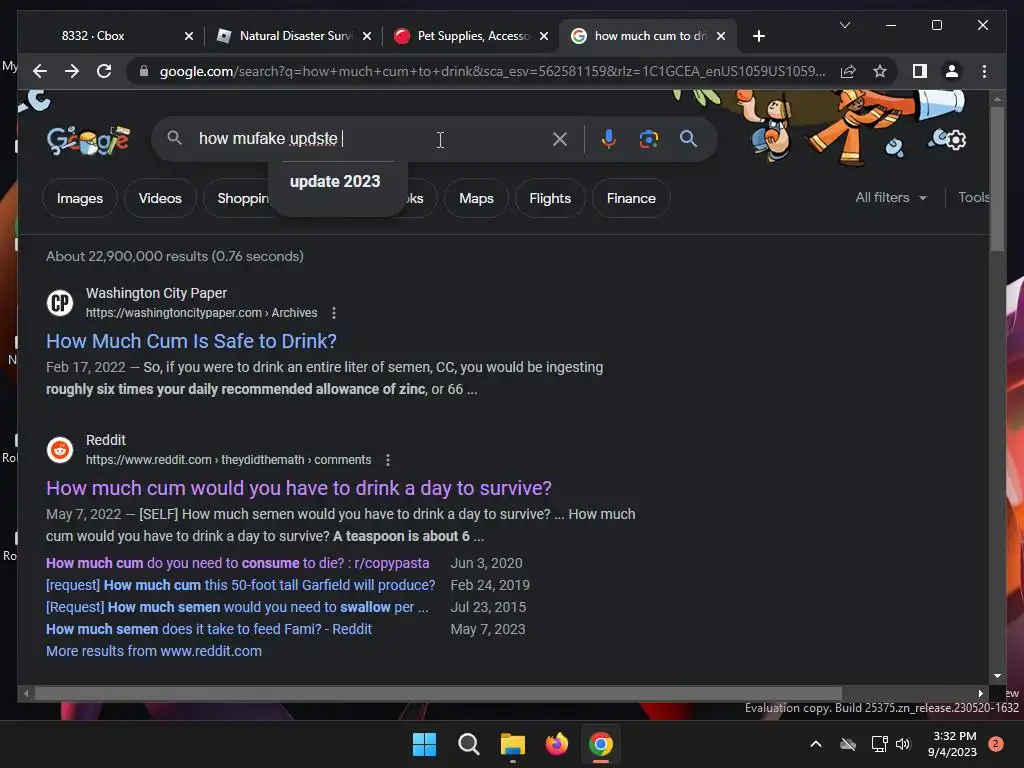Close the 8332 Cbox tab
This screenshot has width=1024, height=768.
[x=189, y=36]
